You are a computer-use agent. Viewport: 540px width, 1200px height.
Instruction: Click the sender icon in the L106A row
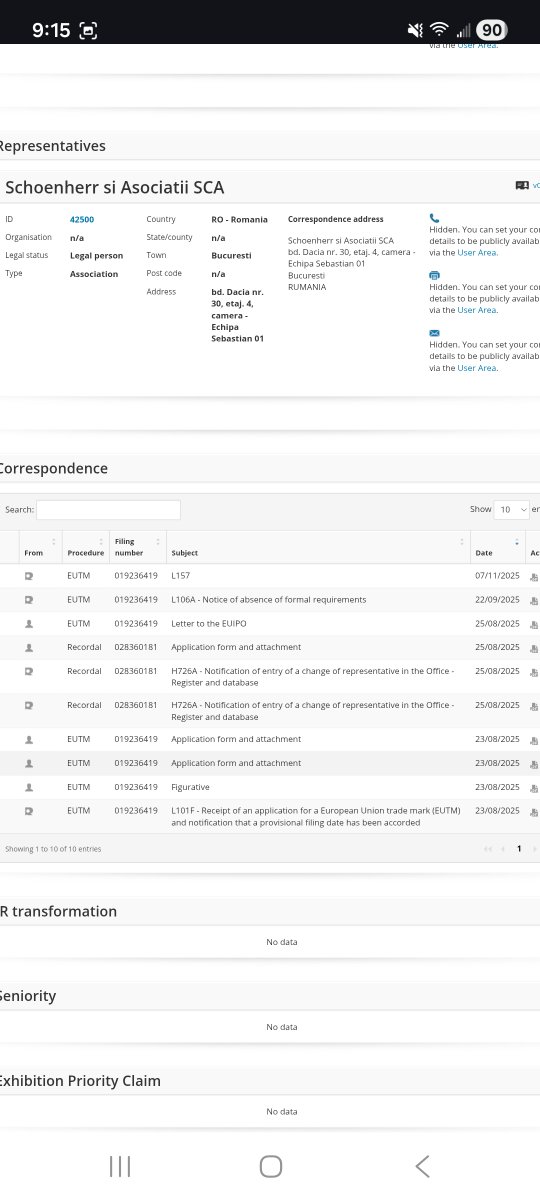tap(29, 600)
